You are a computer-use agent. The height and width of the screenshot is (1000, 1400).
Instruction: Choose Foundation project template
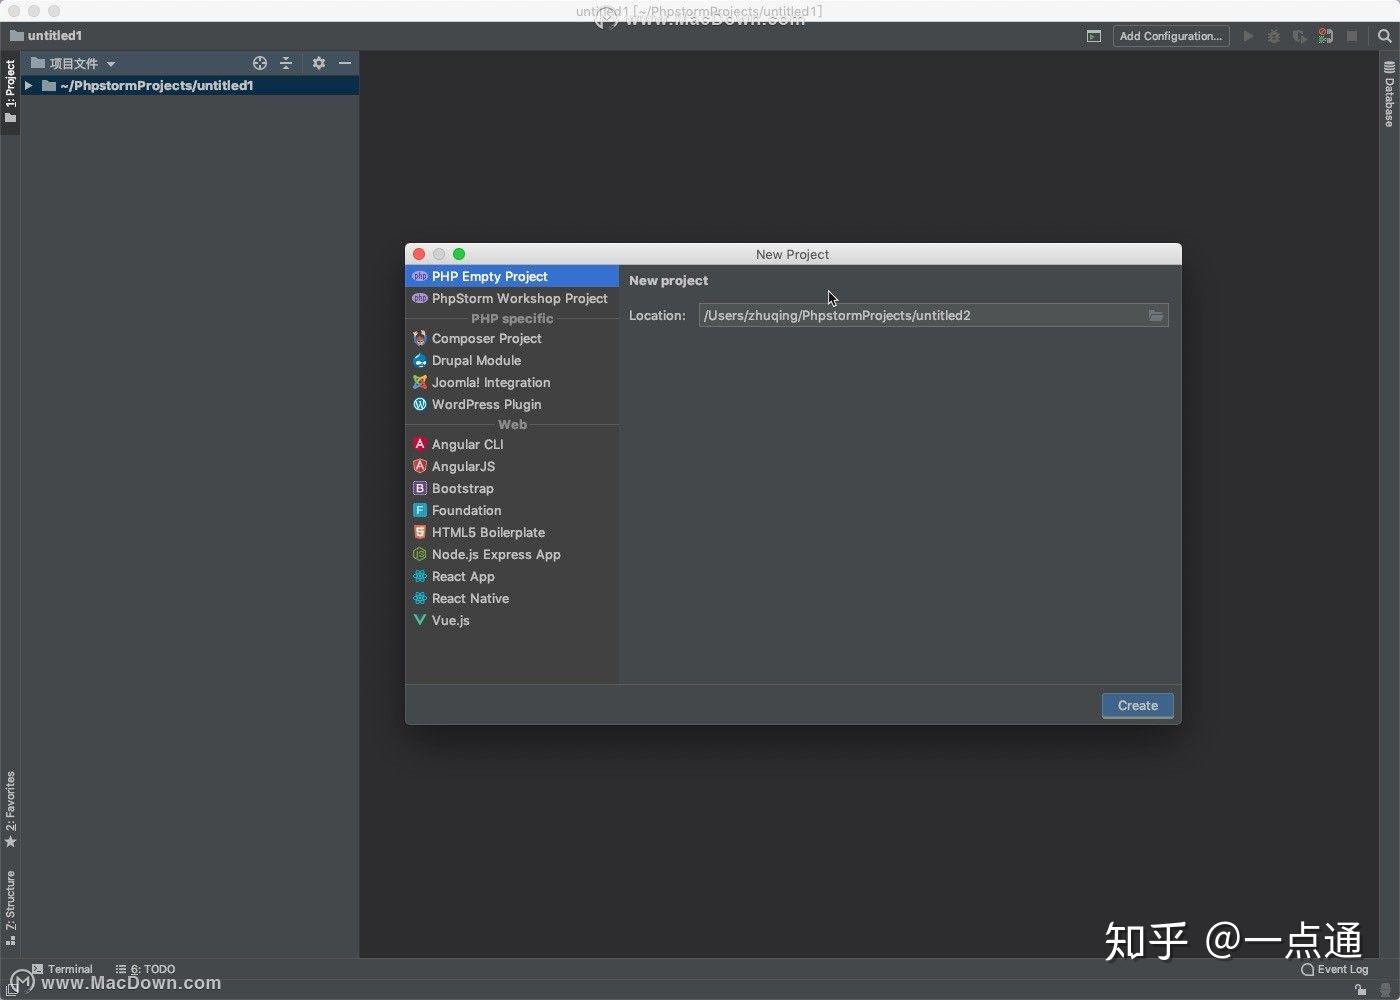(512, 510)
